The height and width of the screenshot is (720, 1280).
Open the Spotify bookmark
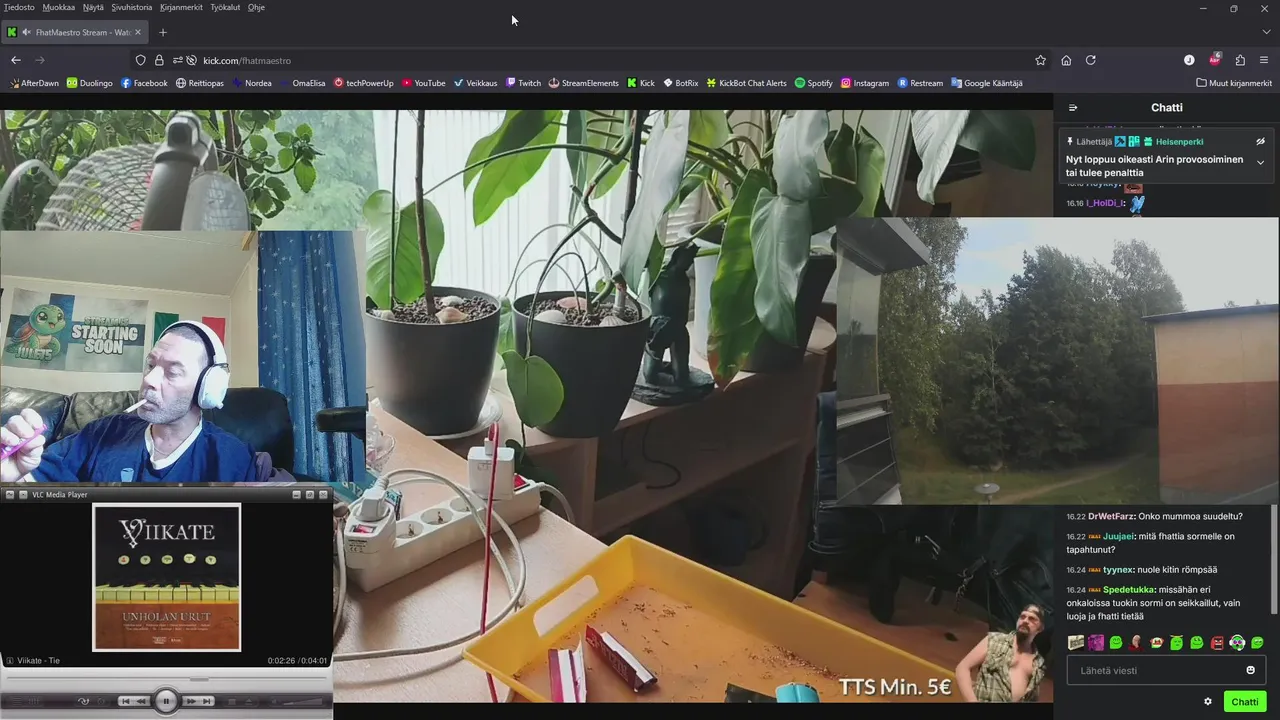click(814, 83)
